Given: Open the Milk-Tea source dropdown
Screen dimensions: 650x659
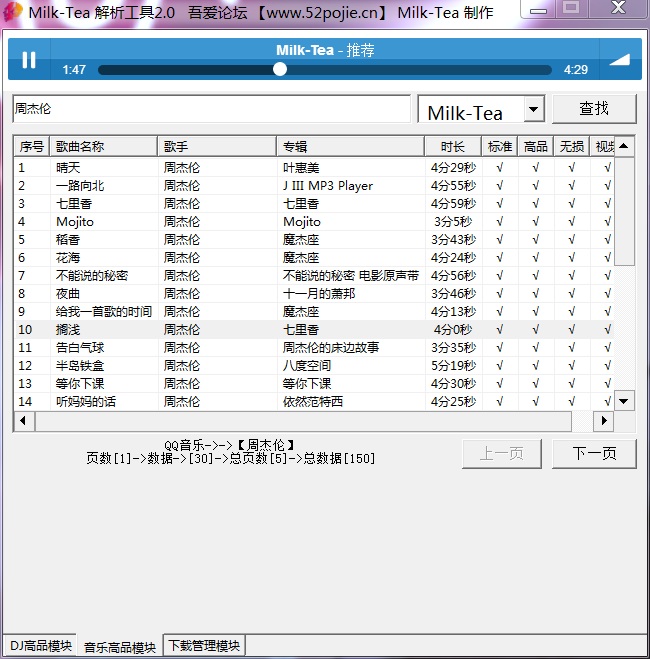Looking at the screenshot, I should (x=534, y=109).
